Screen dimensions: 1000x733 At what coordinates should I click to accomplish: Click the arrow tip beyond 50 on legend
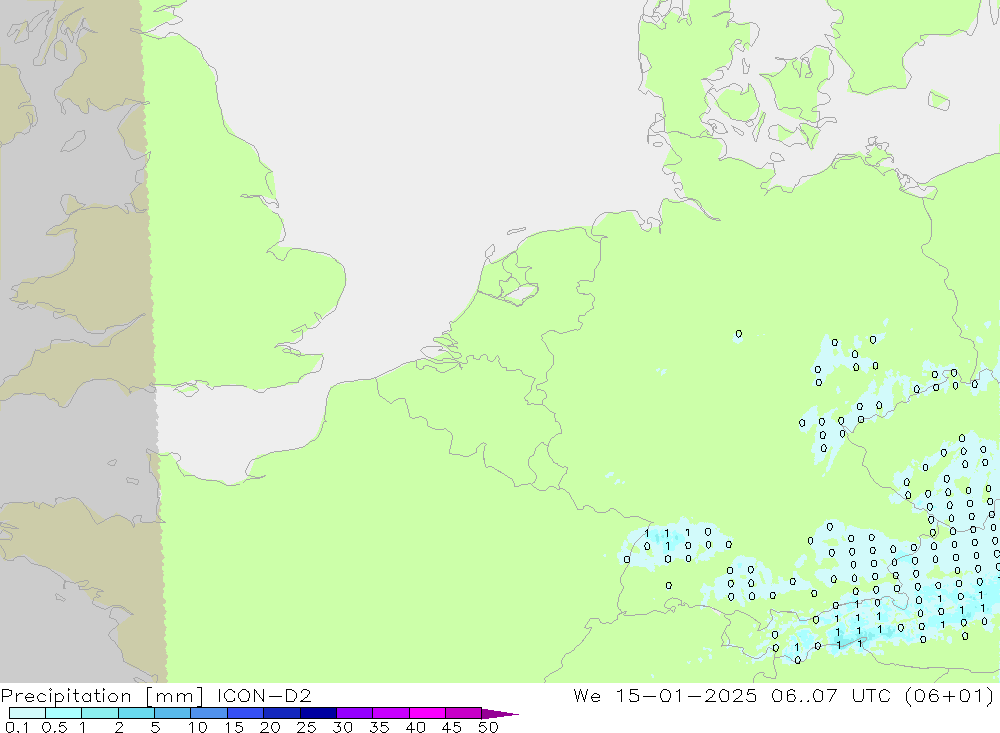coord(500,713)
